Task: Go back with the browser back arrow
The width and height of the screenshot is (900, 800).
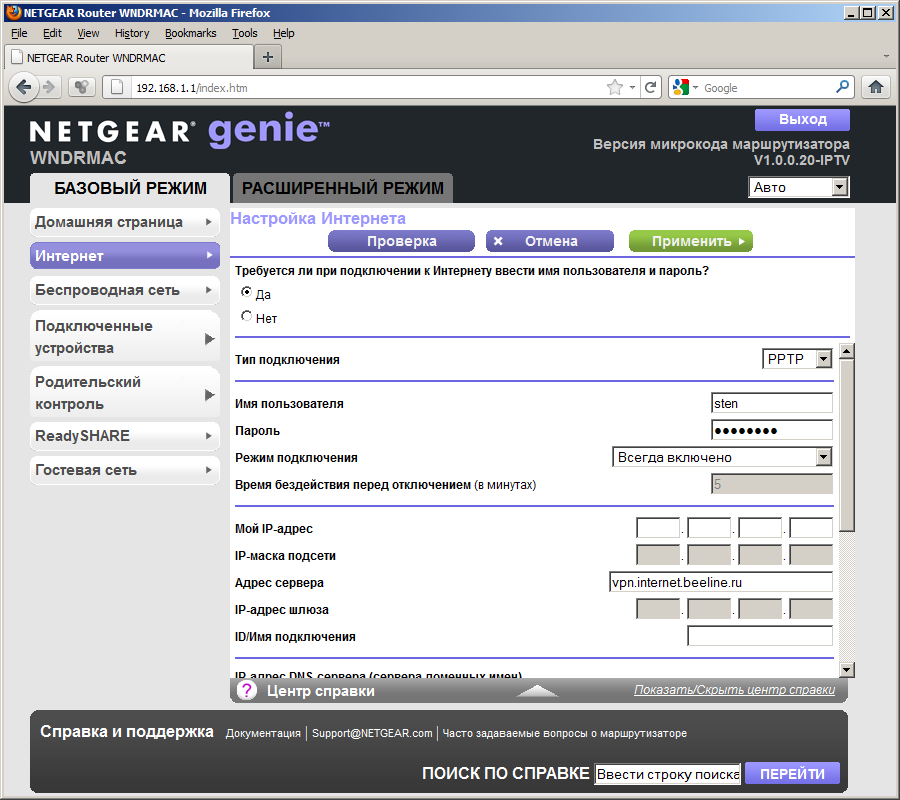Action: [24, 87]
